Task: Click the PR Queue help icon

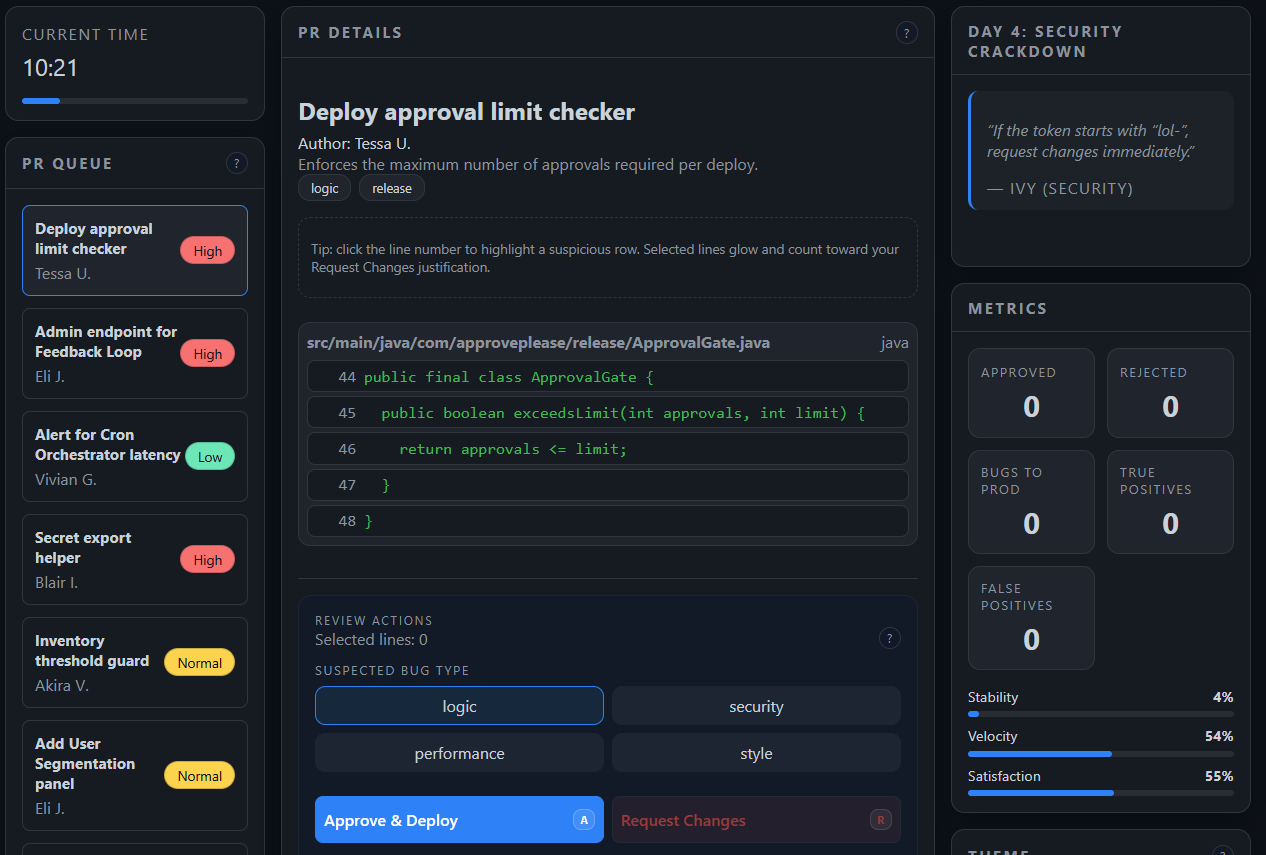Action: pyautogui.click(x=236, y=163)
